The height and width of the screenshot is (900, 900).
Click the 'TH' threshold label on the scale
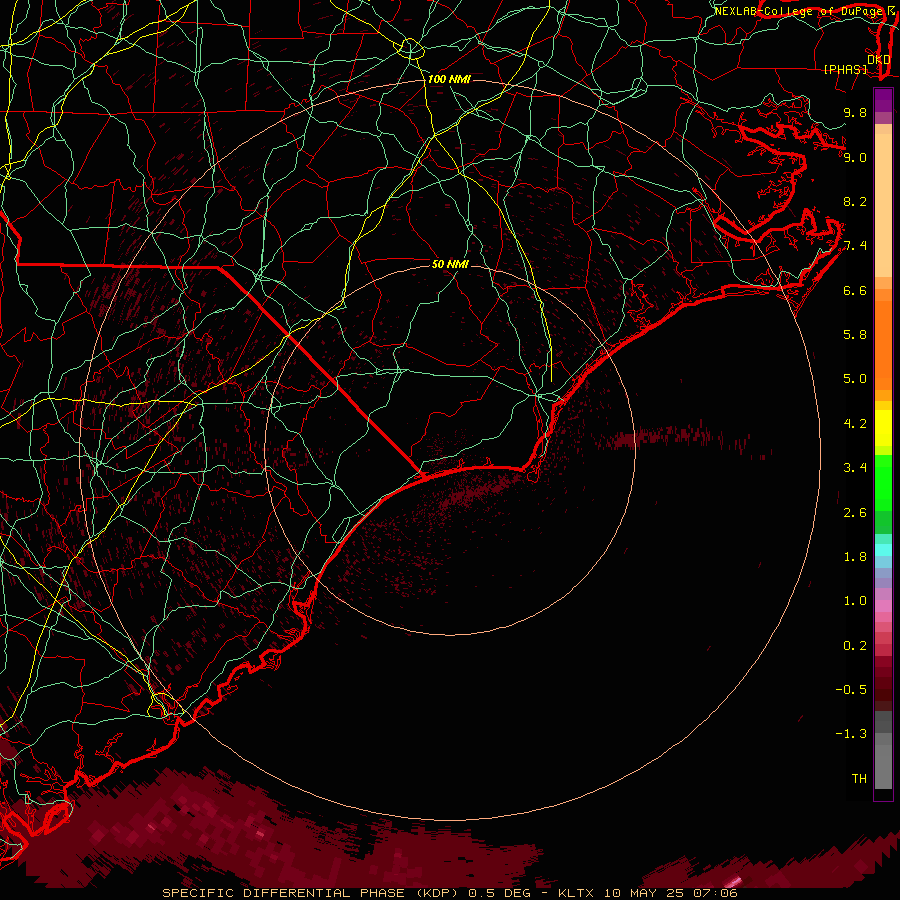click(859, 779)
